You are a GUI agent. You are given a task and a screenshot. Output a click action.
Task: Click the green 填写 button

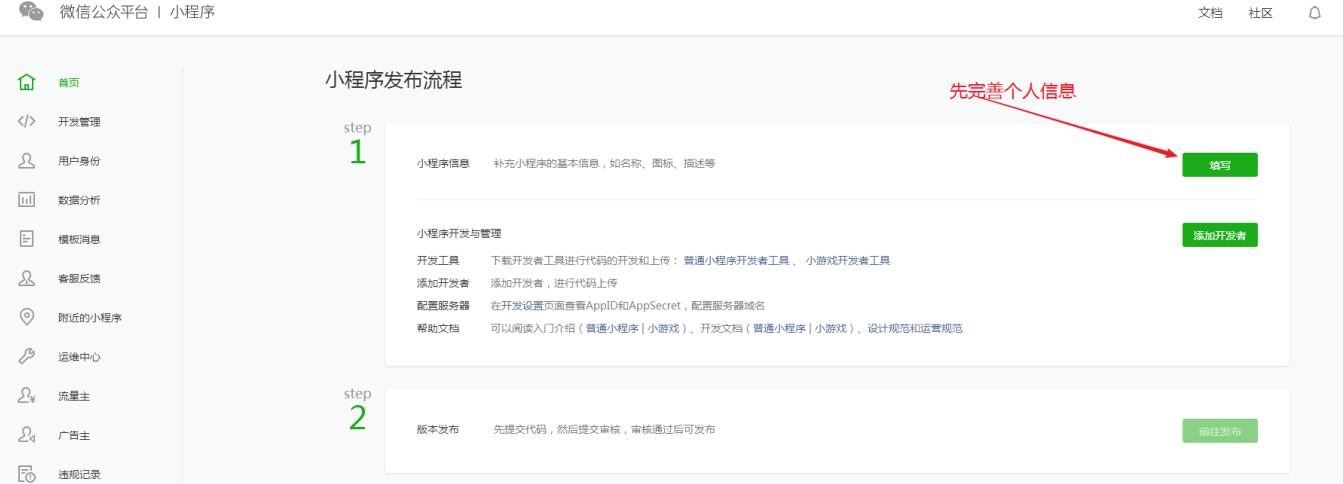1219,165
